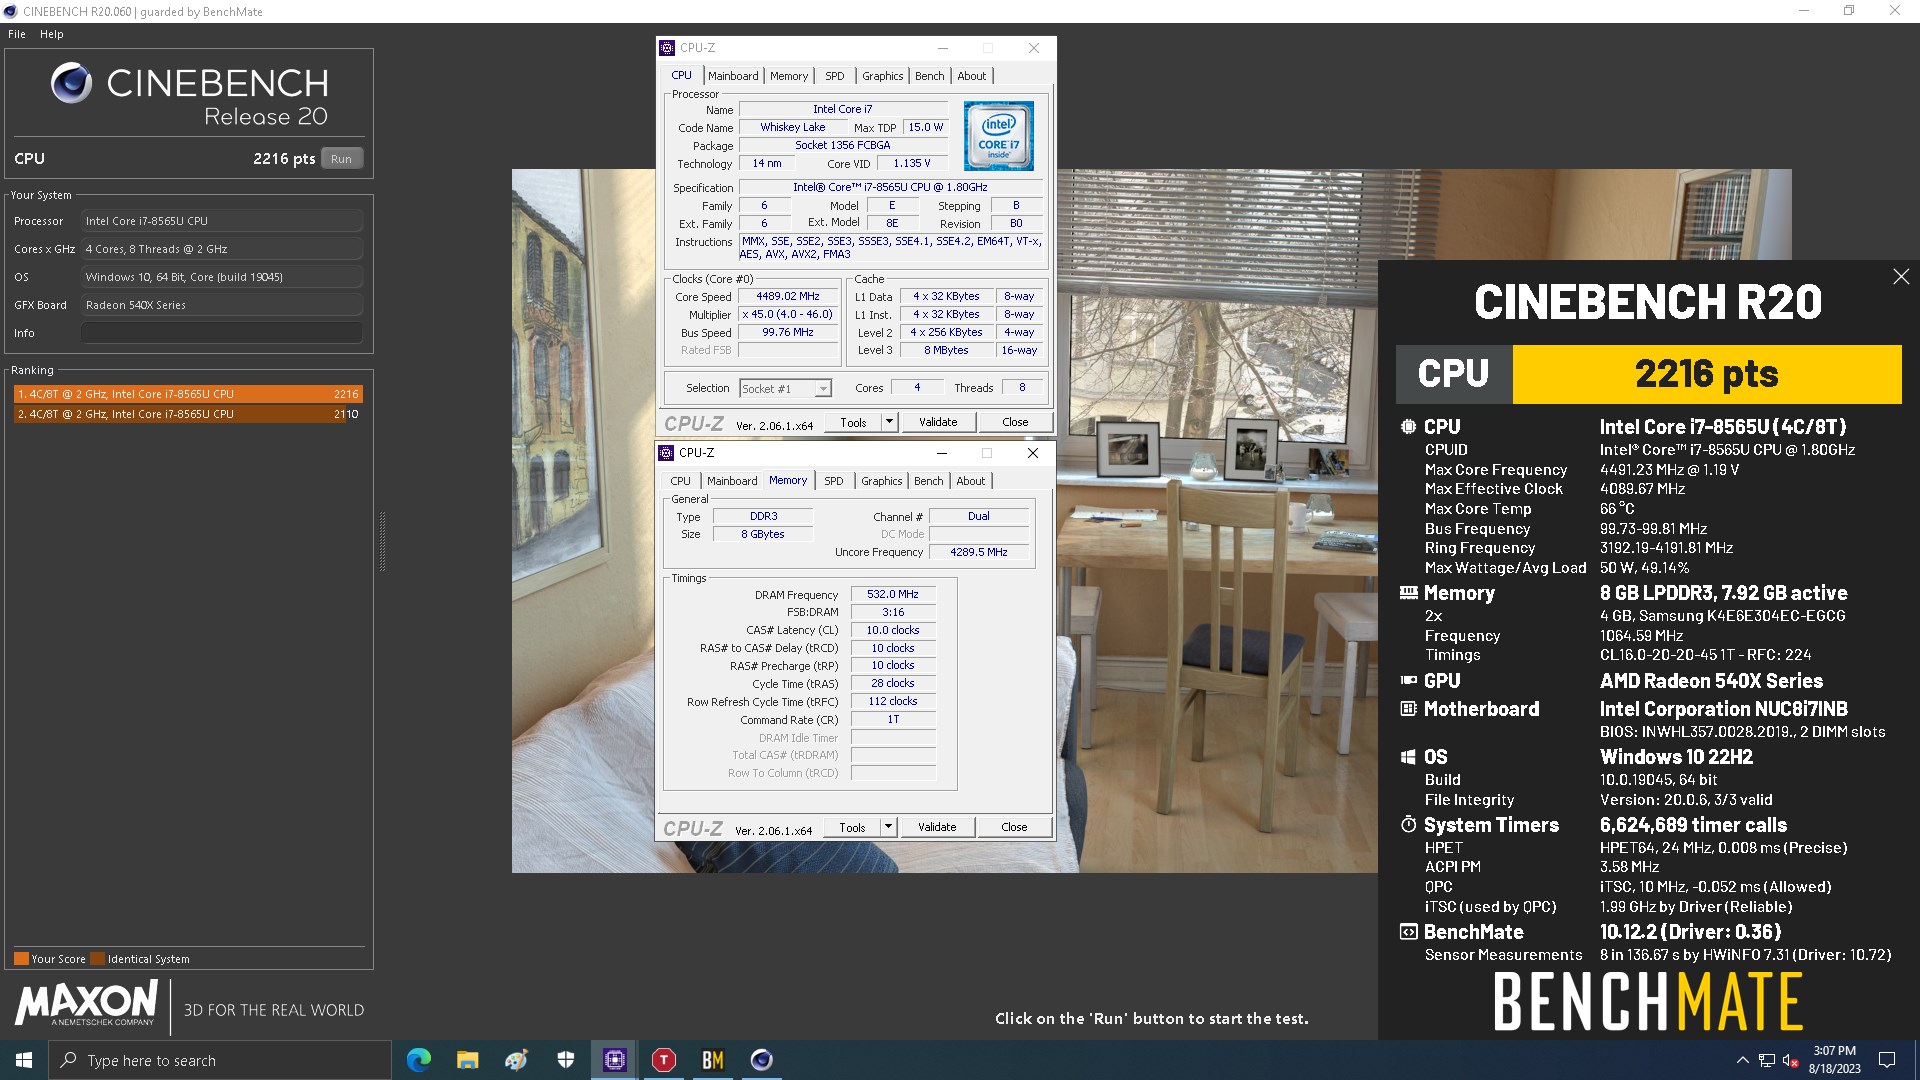Select second ranking entry scoring 2110
The width and height of the screenshot is (1920, 1080).
pos(188,414)
